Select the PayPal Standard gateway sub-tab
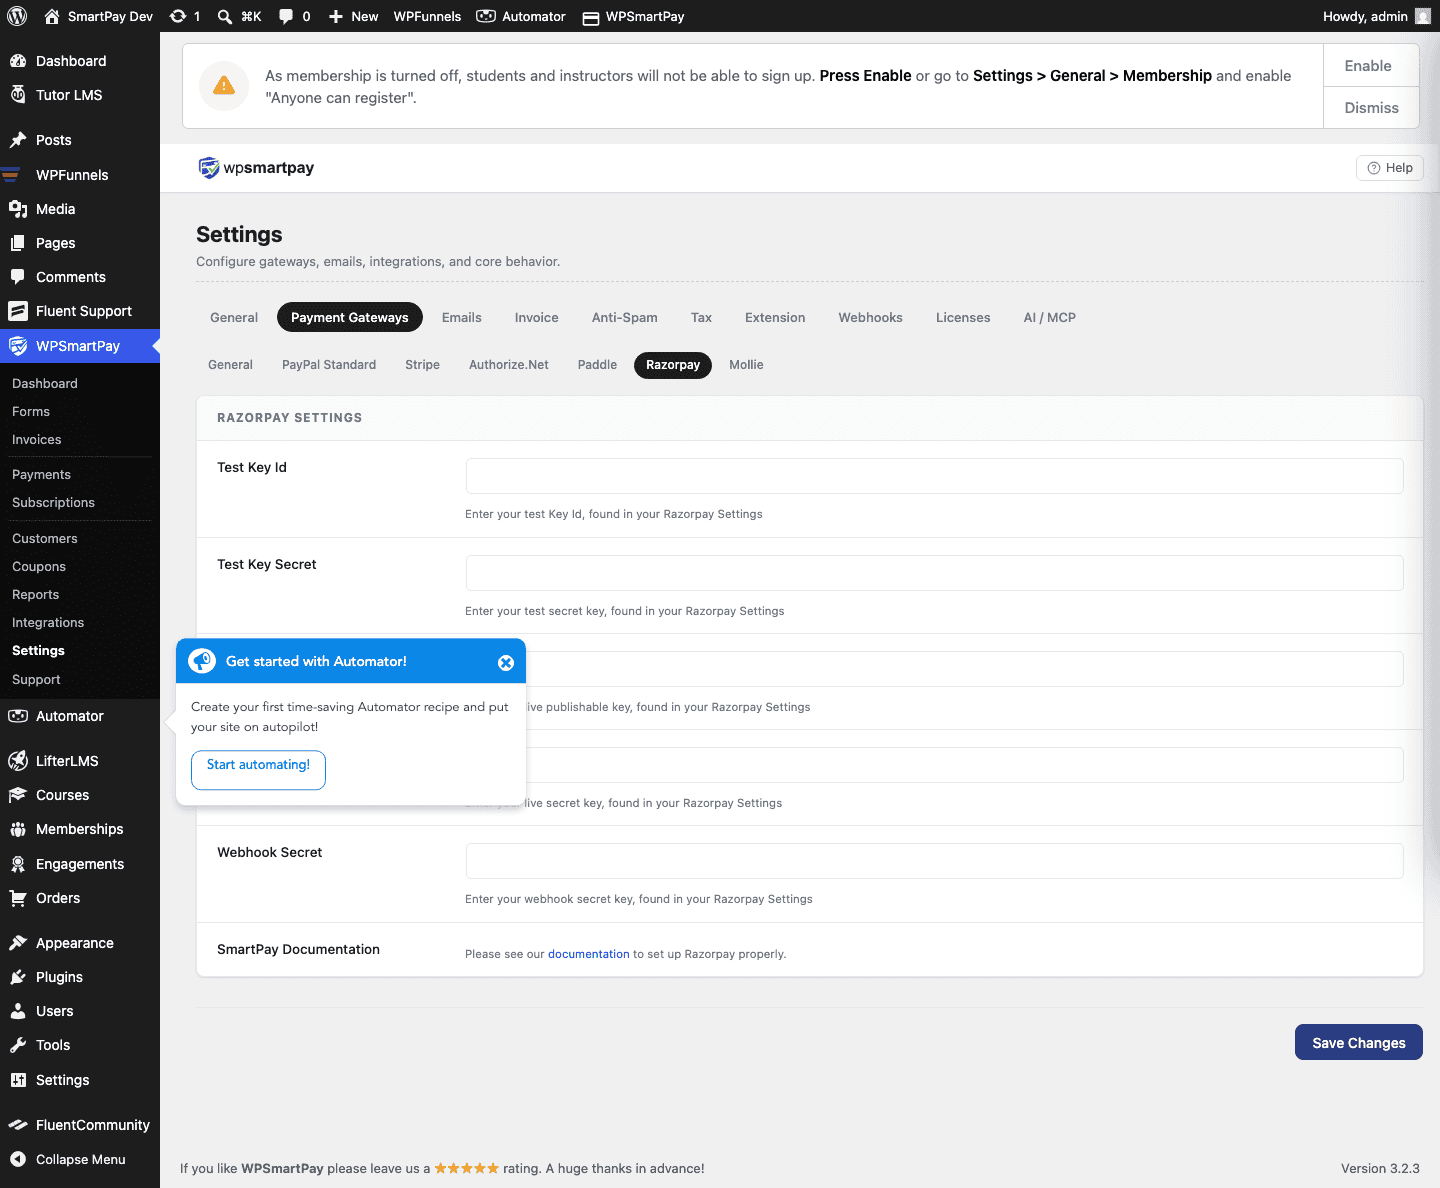 pyautogui.click(x=329, y=365)
